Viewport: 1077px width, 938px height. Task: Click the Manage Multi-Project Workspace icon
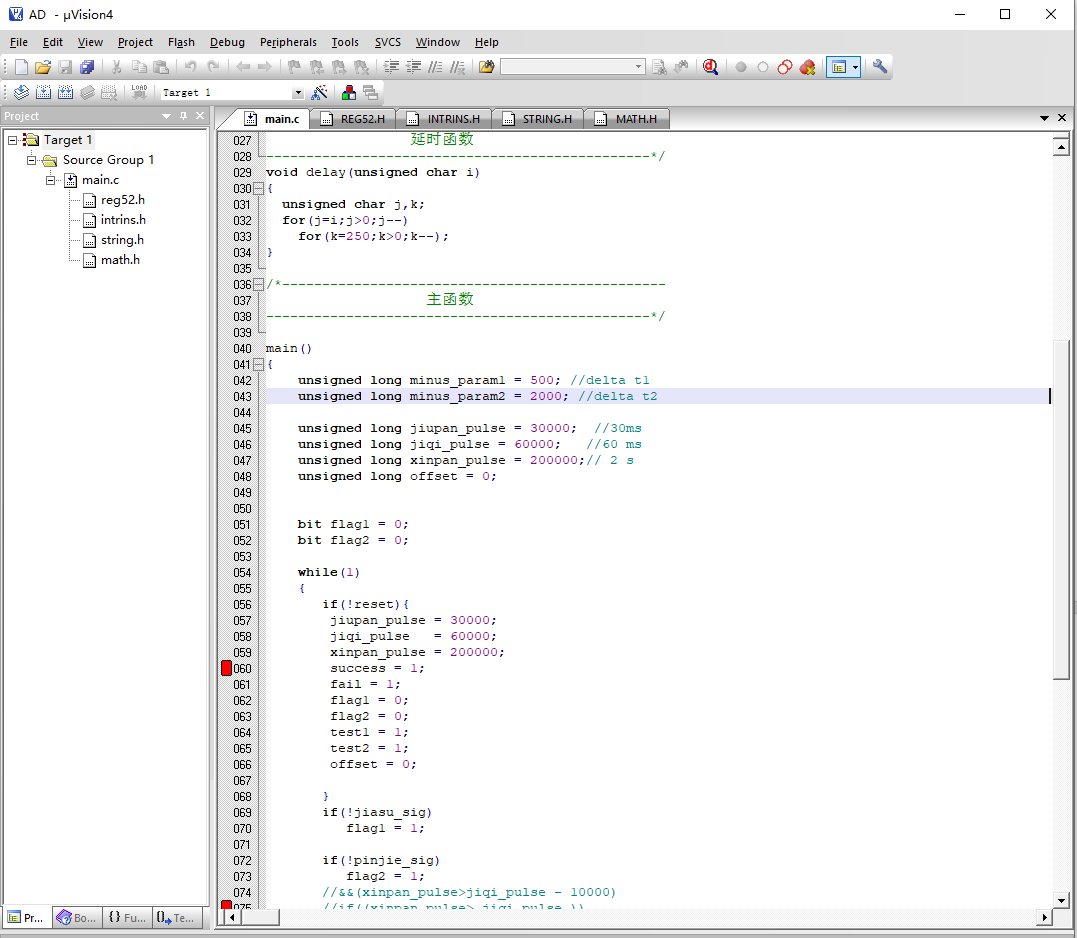pos(371,92)
